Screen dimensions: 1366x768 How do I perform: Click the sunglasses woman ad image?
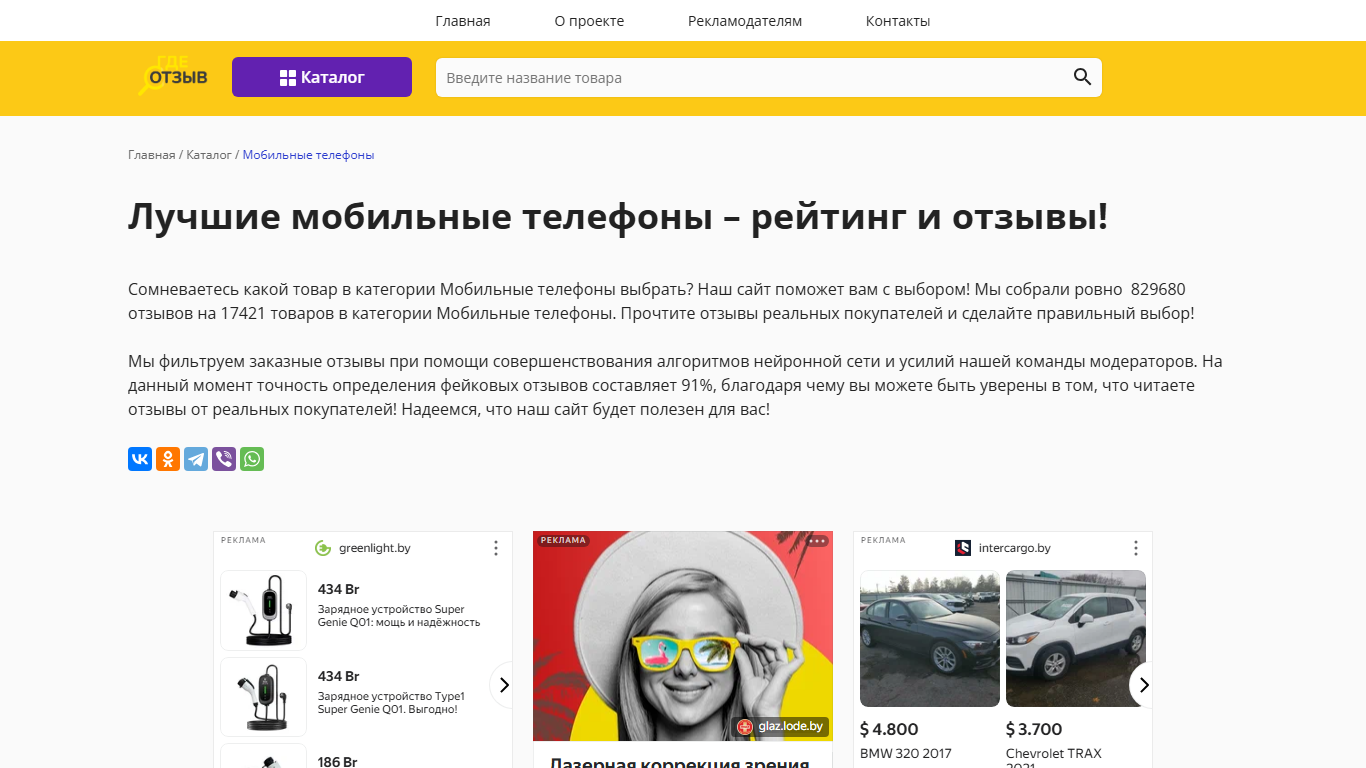tap(683, 636)
